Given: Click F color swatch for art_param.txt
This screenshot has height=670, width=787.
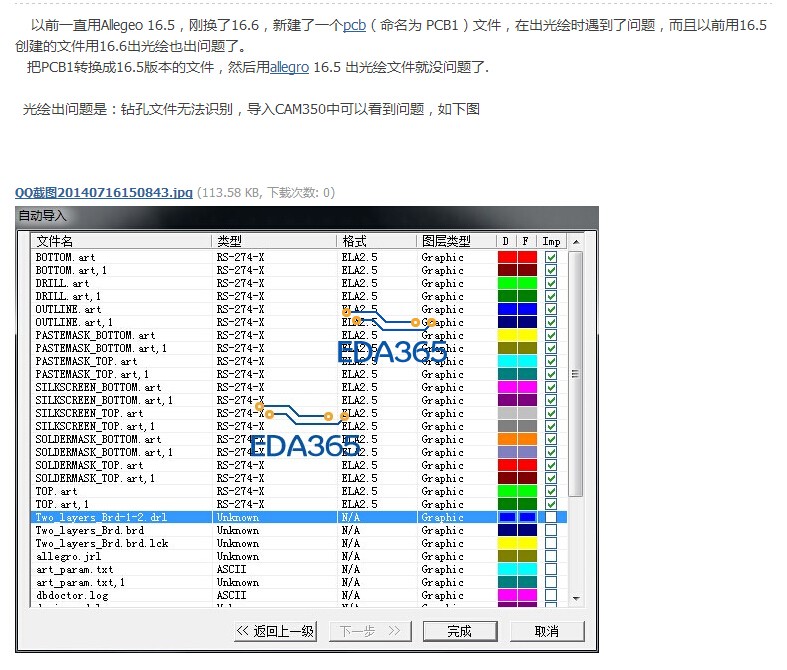Looking at the screenshot, I should [528, 569].
